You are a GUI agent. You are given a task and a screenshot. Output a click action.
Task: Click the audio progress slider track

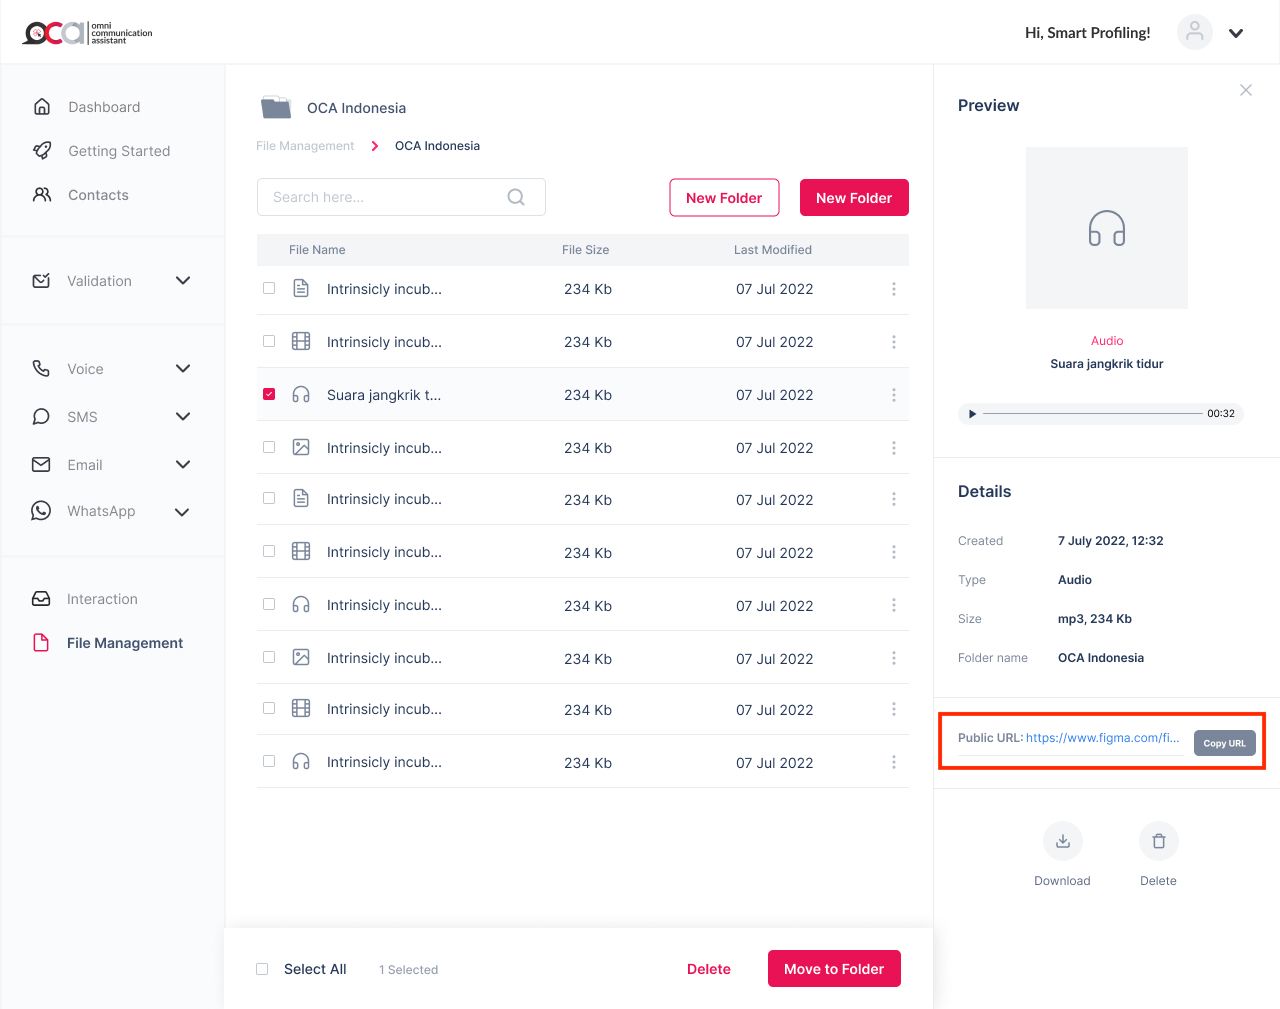pos(1092,413)
